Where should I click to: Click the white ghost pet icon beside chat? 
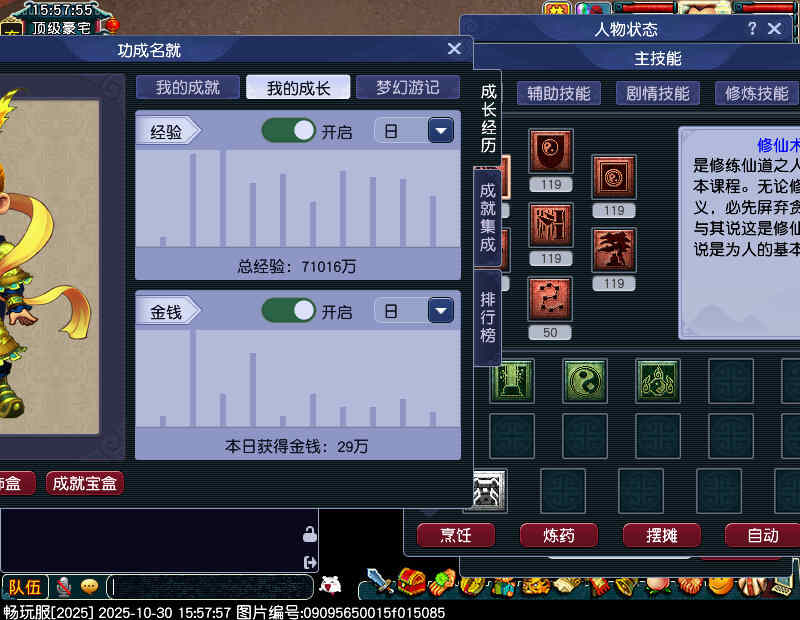tap(330, 585)
